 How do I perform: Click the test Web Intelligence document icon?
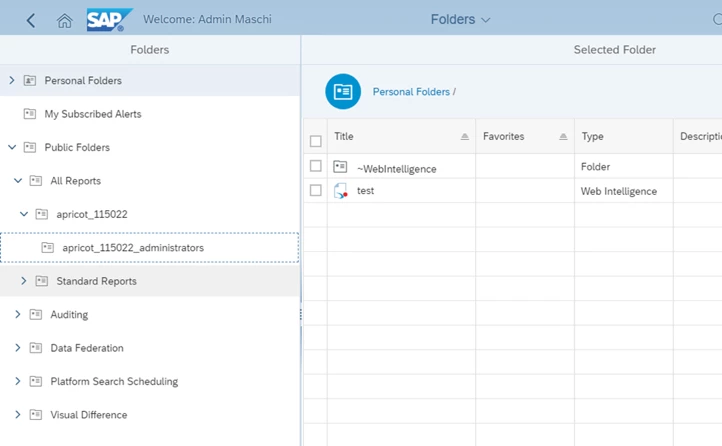[340, 191]
